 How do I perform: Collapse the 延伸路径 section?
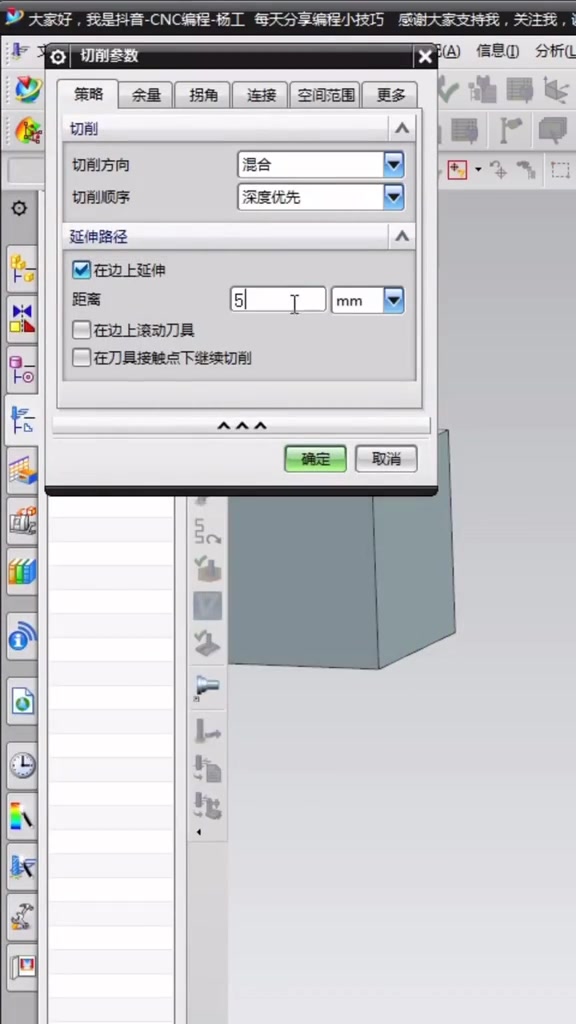[x=402, y=236]
